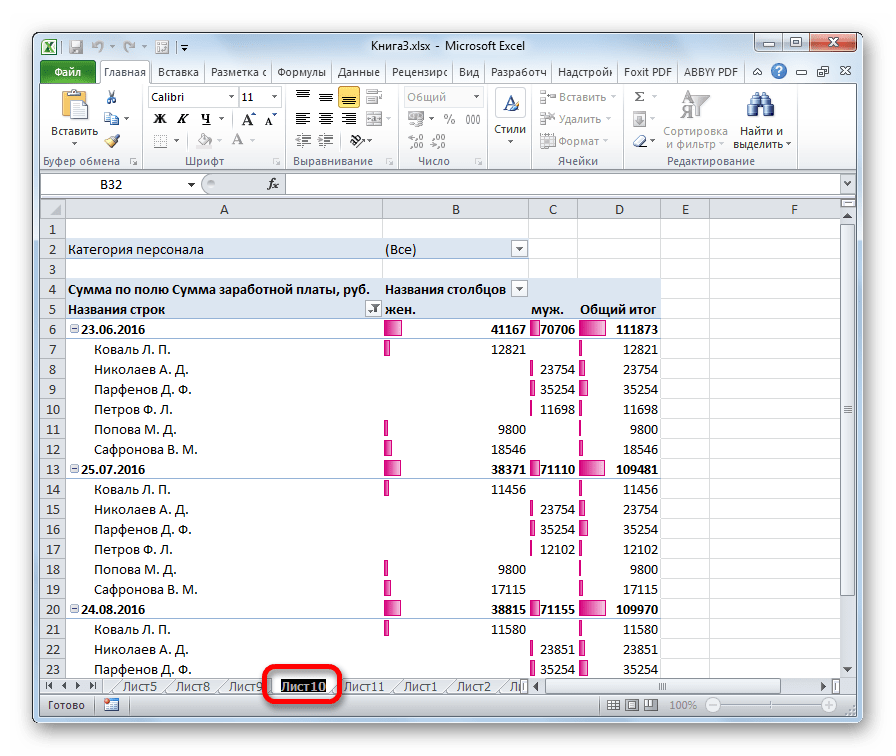Open the Лист11 sheet tab

click(363, 686)
